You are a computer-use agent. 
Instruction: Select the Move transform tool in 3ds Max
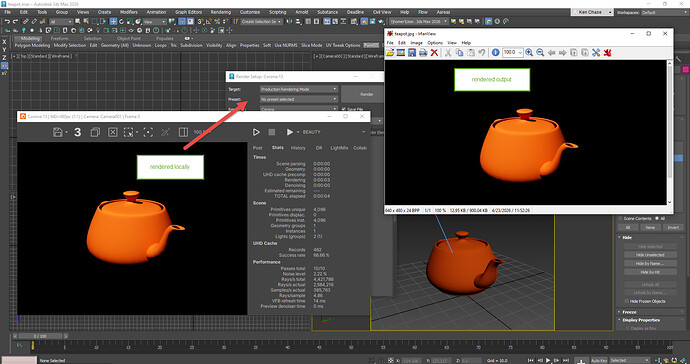114,21
